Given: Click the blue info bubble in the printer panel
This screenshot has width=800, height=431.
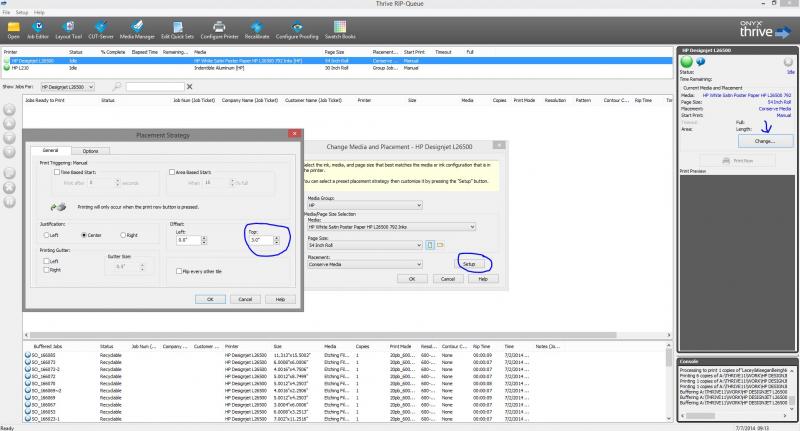Looking at the screenshot, I should click(701, 61).
